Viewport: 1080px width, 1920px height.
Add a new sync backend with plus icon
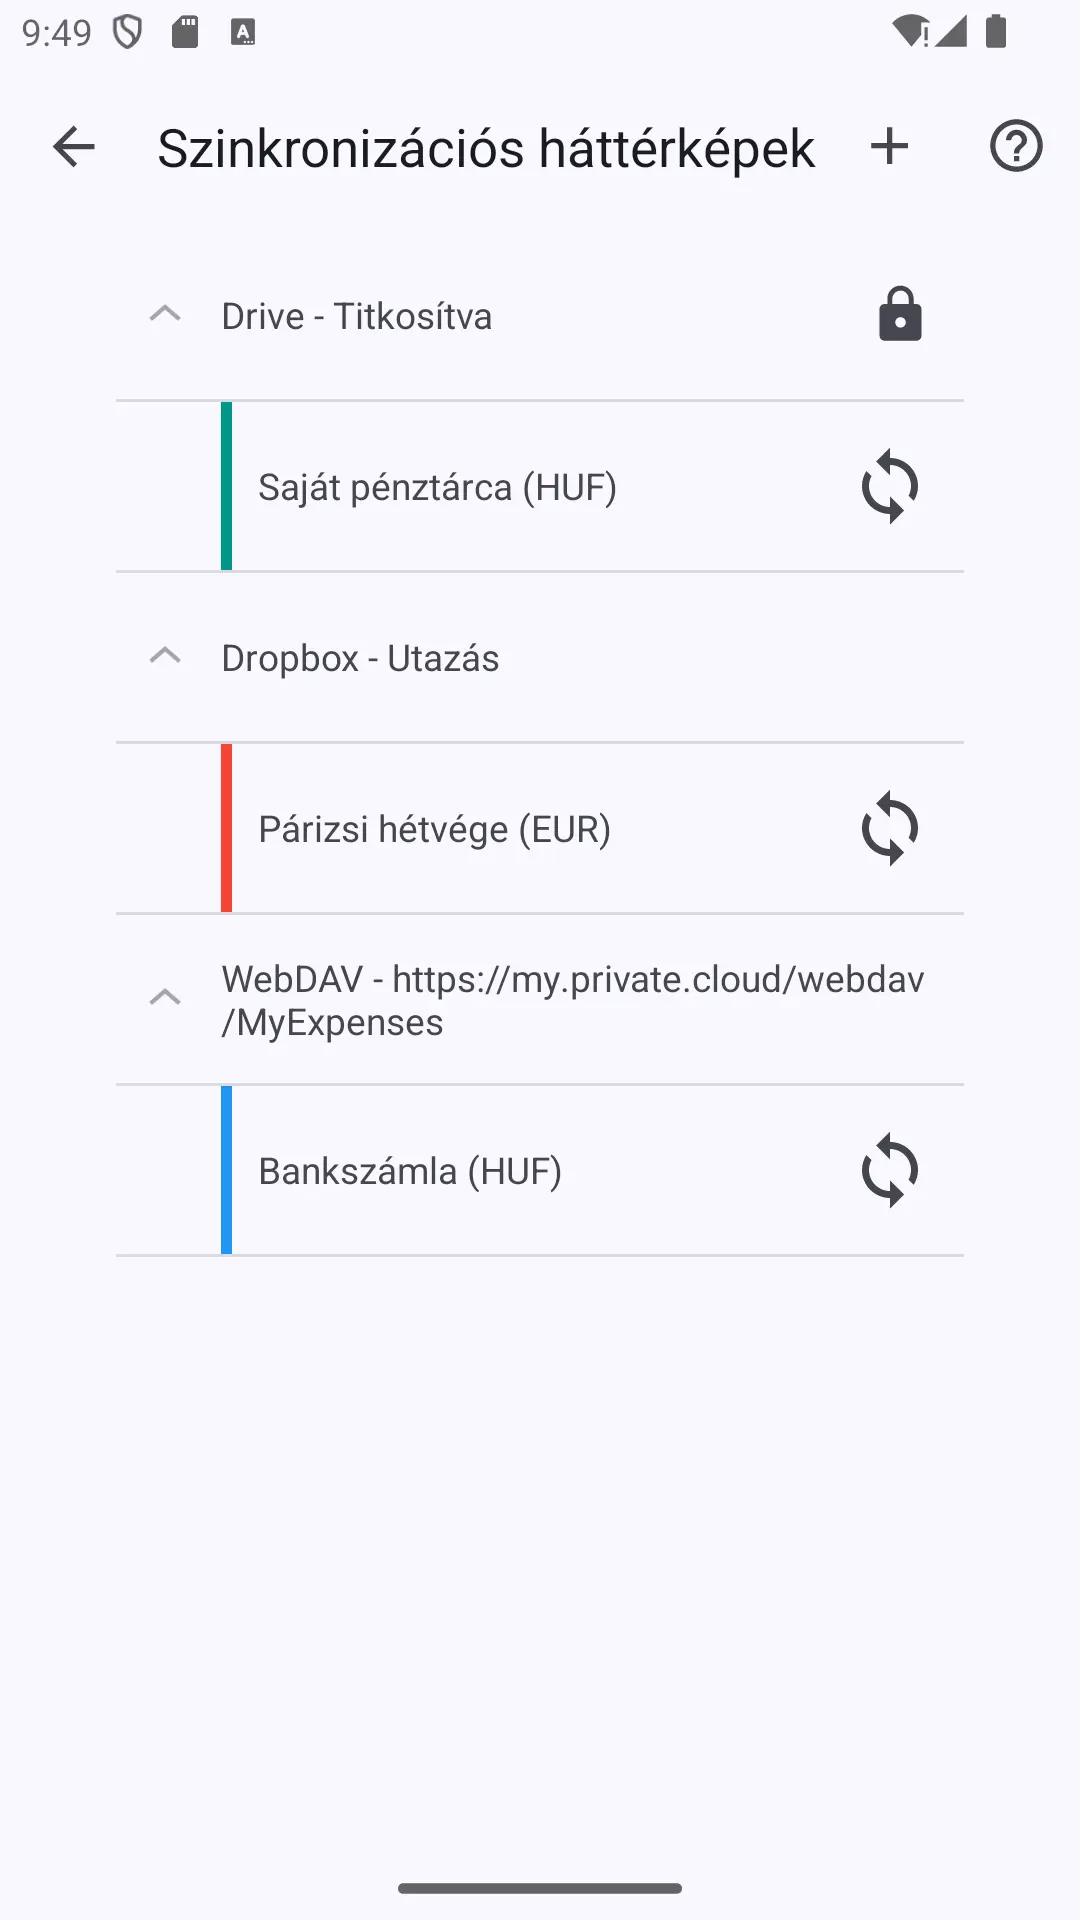click(x=889, y=147)
